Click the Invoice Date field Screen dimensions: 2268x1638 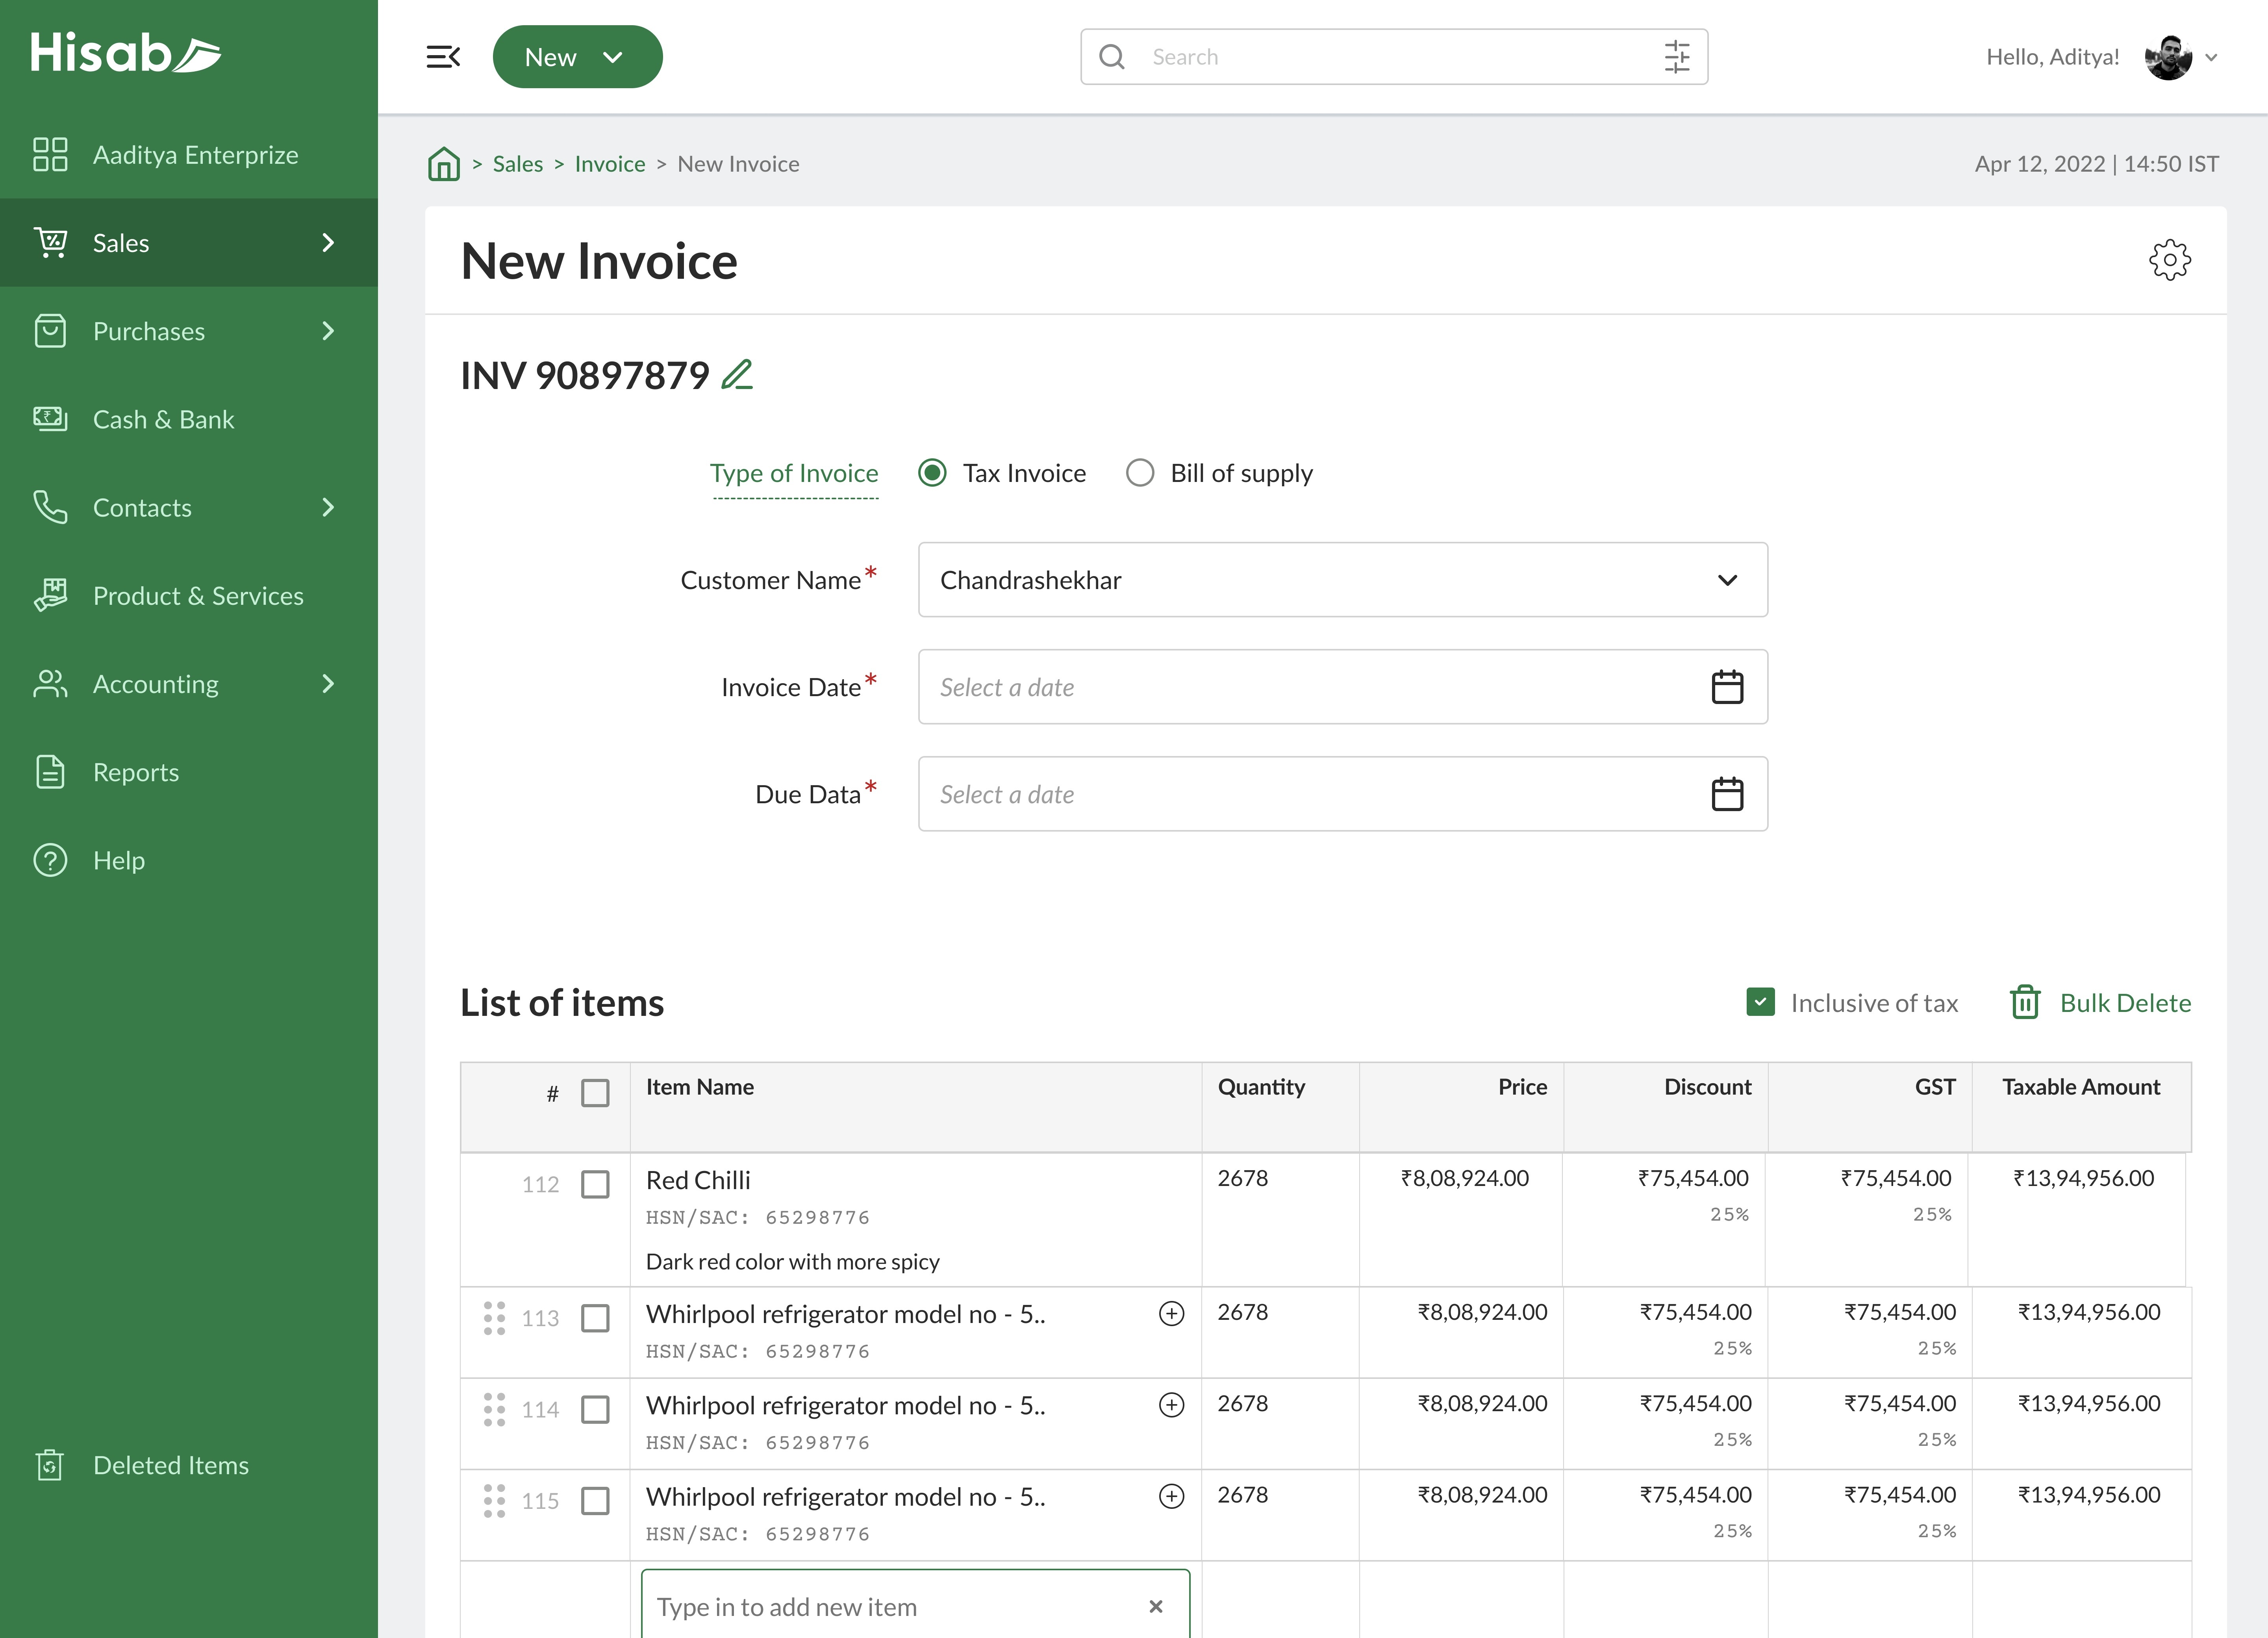1343,687
